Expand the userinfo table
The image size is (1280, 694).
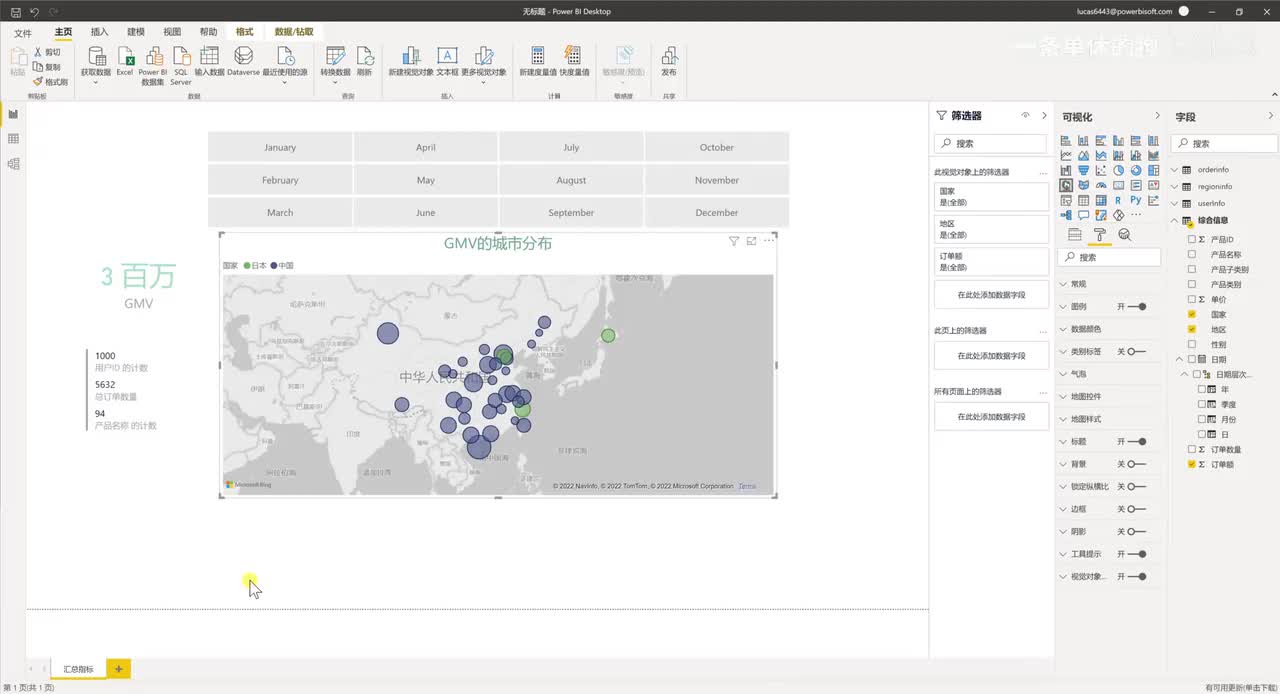click(1175, 203)
